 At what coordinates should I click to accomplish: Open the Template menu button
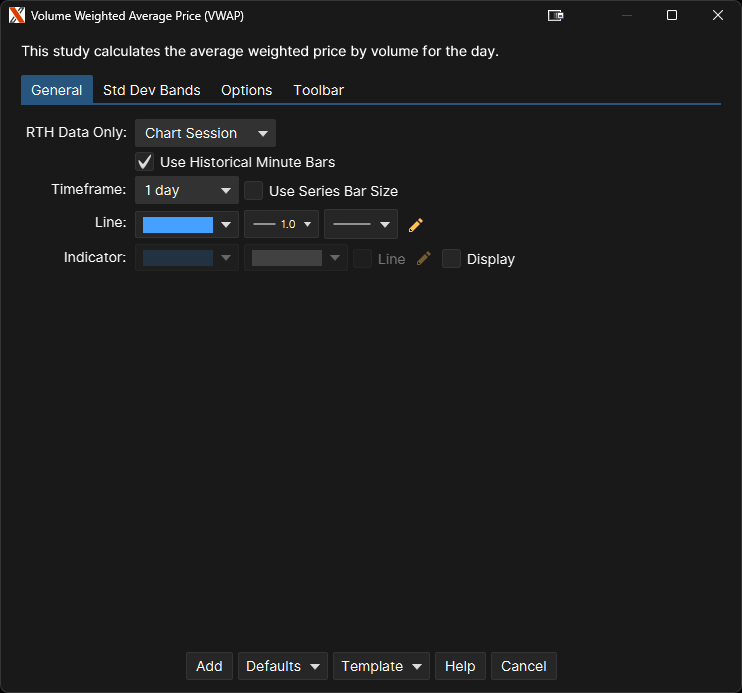point(381,666)
